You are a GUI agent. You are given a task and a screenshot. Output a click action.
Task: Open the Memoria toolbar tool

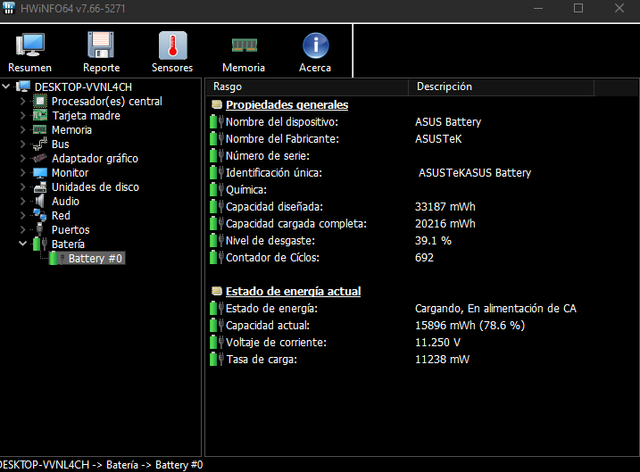(244, 51)
